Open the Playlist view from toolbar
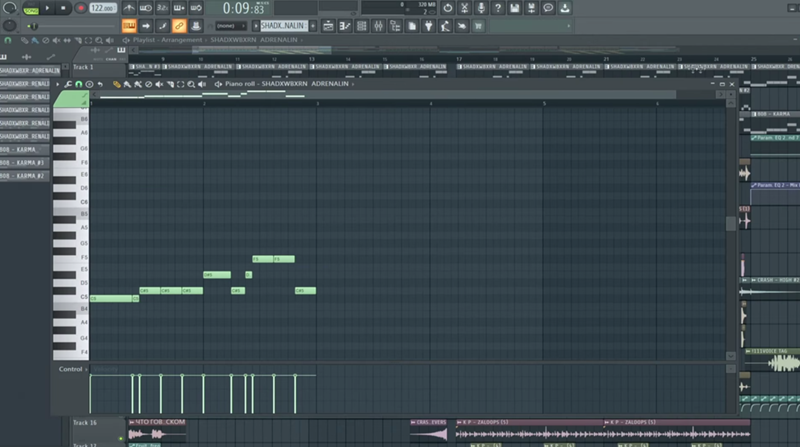This screenshot has width=800, height=447. click(328, 26)
